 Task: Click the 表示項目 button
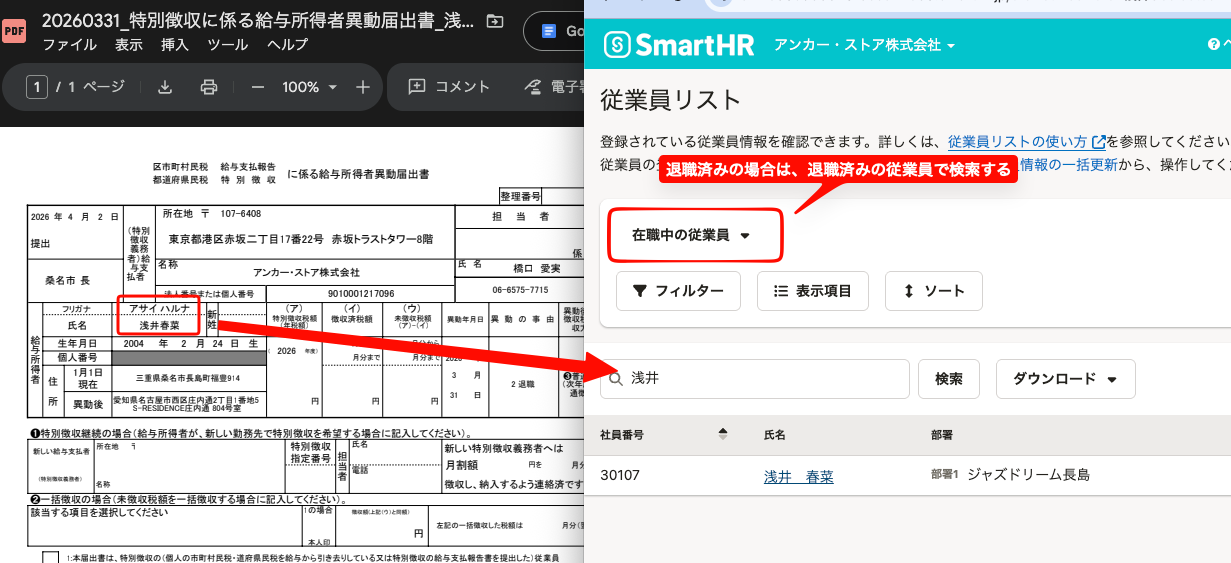pos(813,291)
